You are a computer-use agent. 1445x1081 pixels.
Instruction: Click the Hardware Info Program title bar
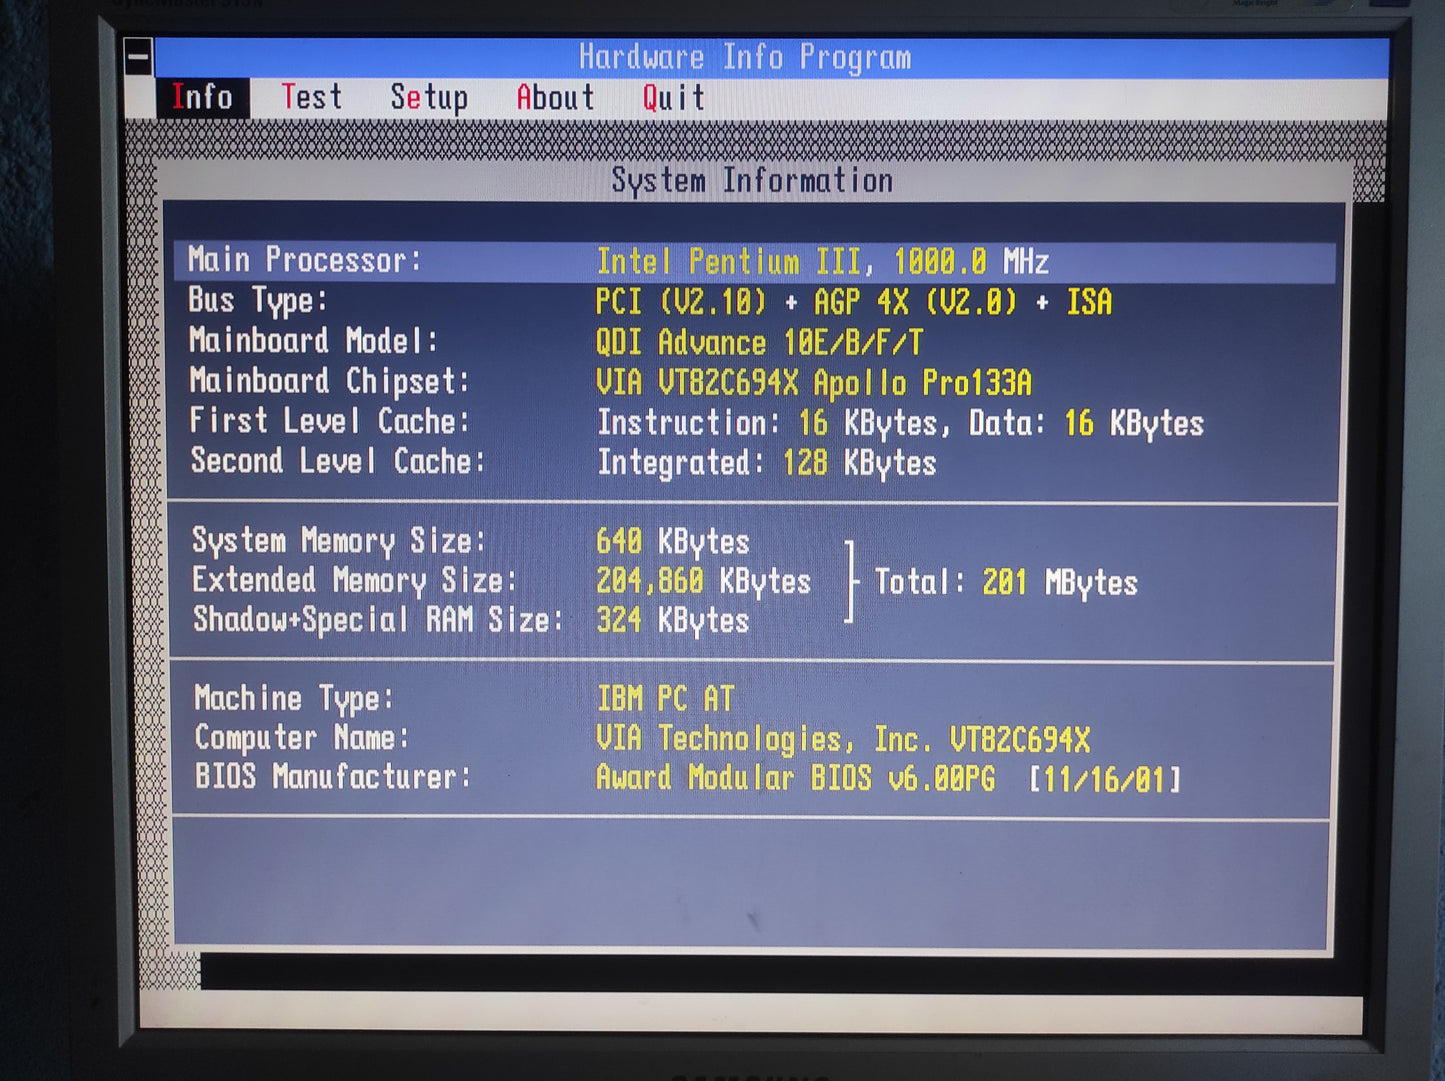click(745, 57)
